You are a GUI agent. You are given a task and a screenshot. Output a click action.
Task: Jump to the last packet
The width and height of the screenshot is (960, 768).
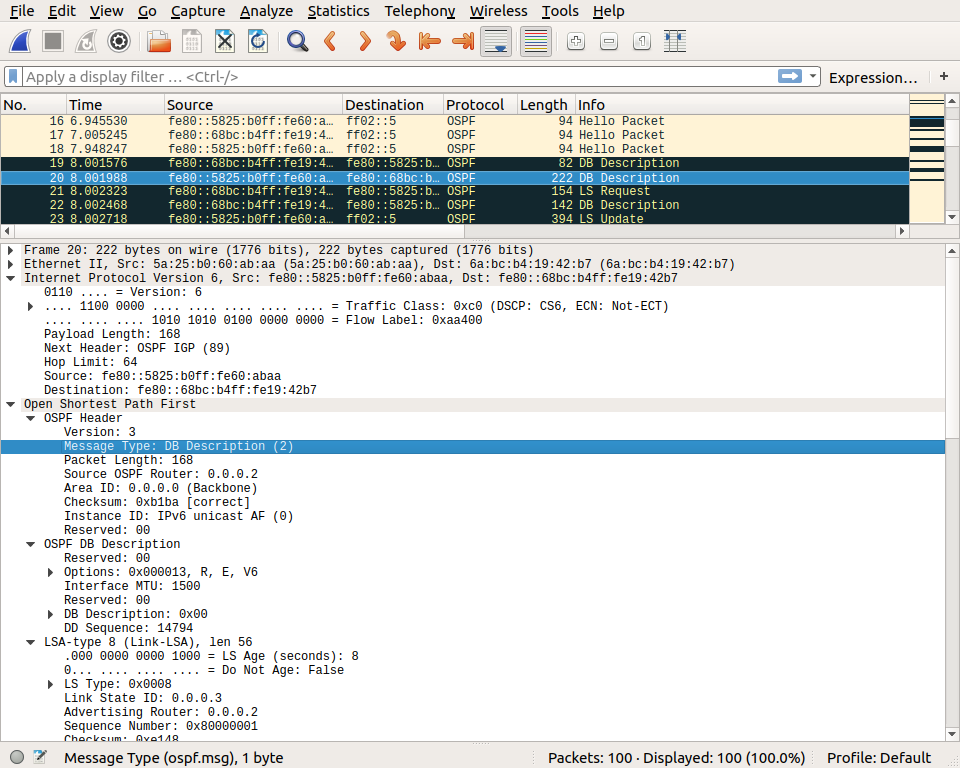click(463, 42)
